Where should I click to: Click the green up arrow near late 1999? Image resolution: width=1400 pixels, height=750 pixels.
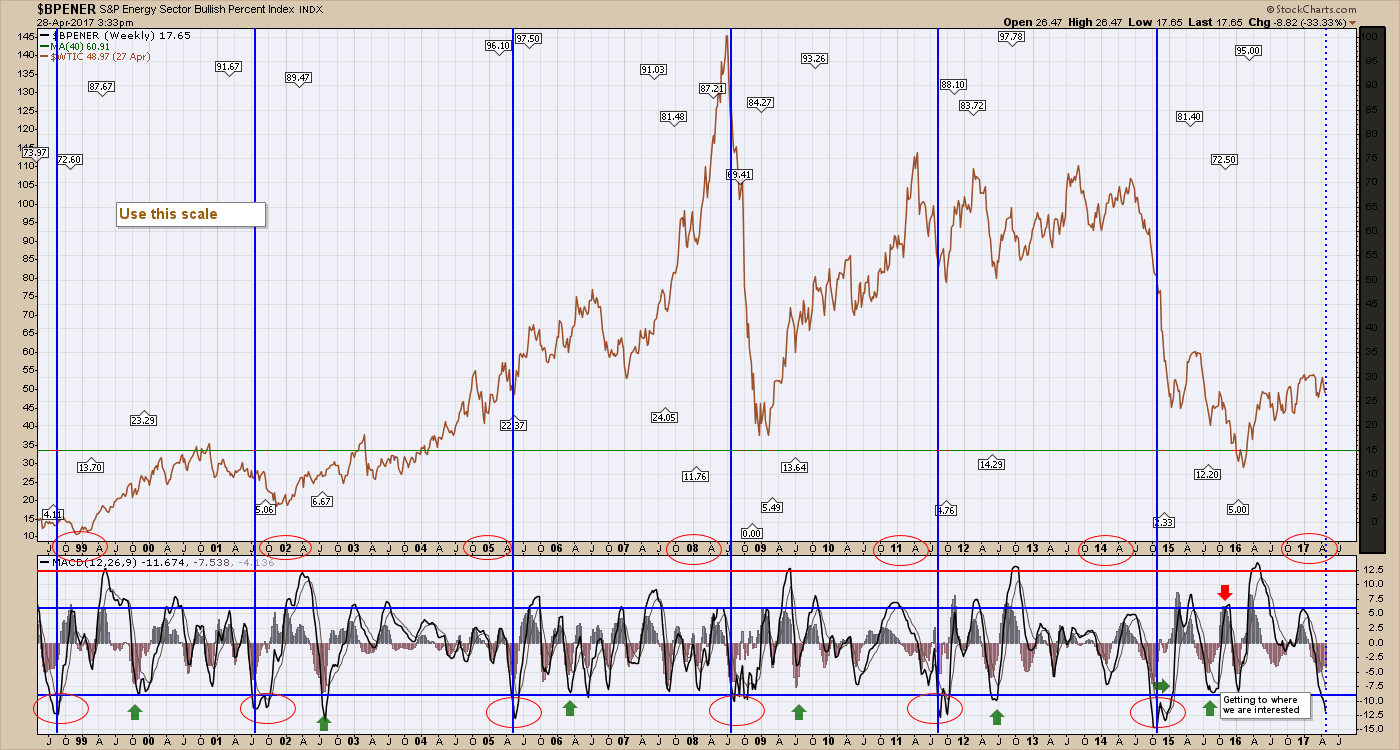(x=135, y=711)
